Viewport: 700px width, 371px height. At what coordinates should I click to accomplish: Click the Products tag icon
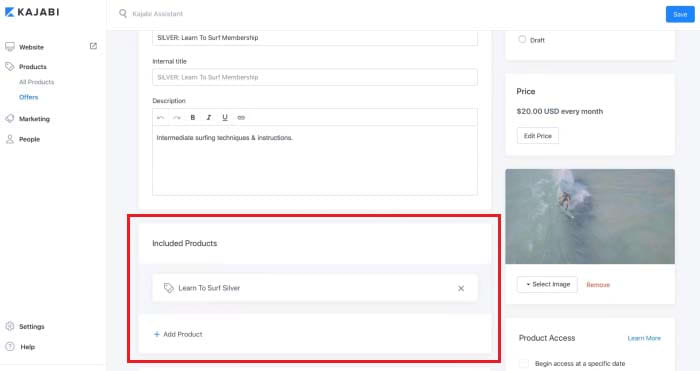pos(10,67)
